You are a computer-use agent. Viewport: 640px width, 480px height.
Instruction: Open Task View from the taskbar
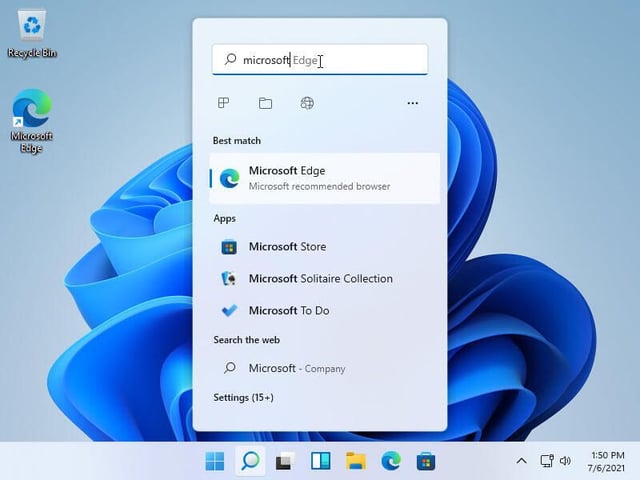click(285, 461)
